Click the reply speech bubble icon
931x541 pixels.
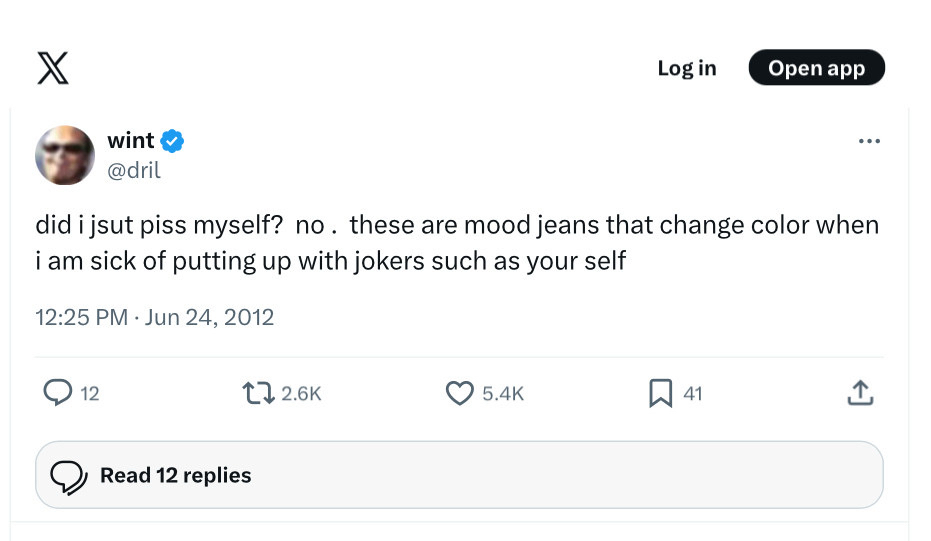pyautogui.click(x=58, y=394)
